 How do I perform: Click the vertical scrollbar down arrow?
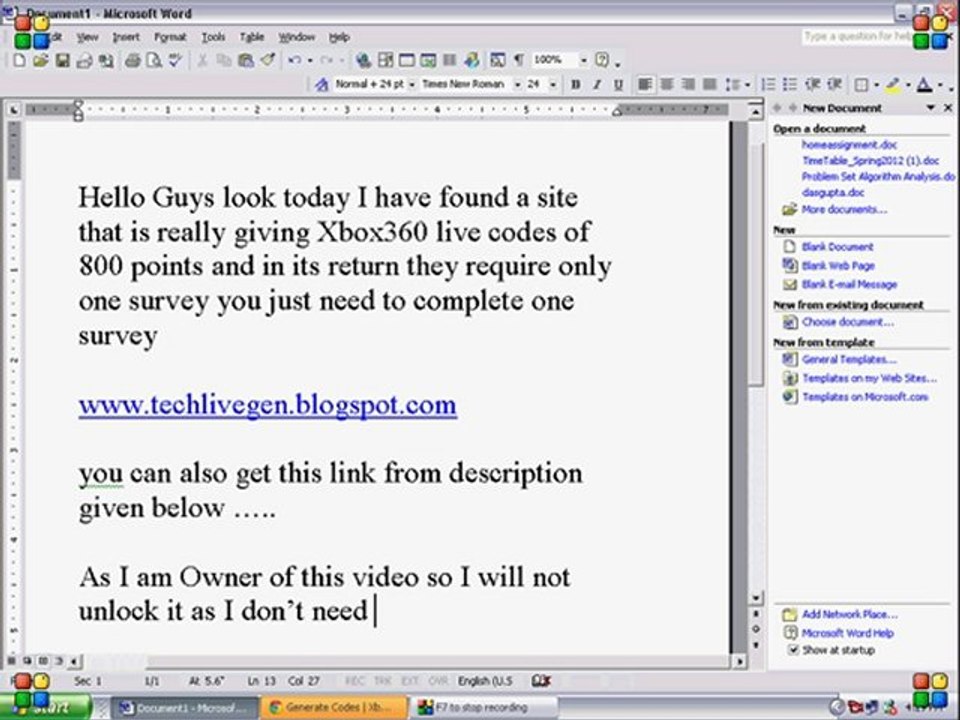(756, 598)
